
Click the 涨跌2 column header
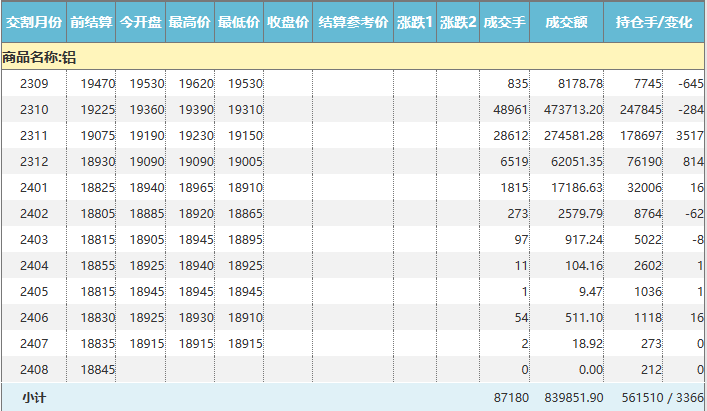(458, 21)
